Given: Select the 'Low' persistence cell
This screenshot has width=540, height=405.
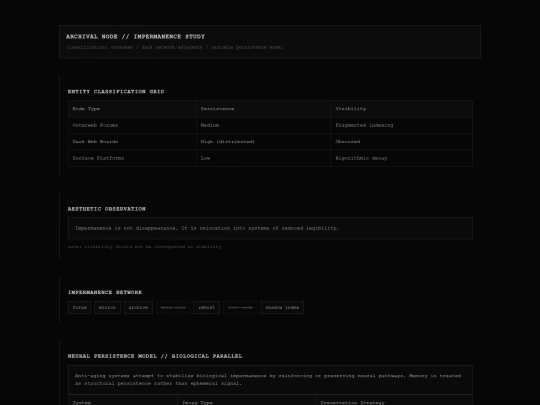Looking at the screenshot, I should point(263,158).
